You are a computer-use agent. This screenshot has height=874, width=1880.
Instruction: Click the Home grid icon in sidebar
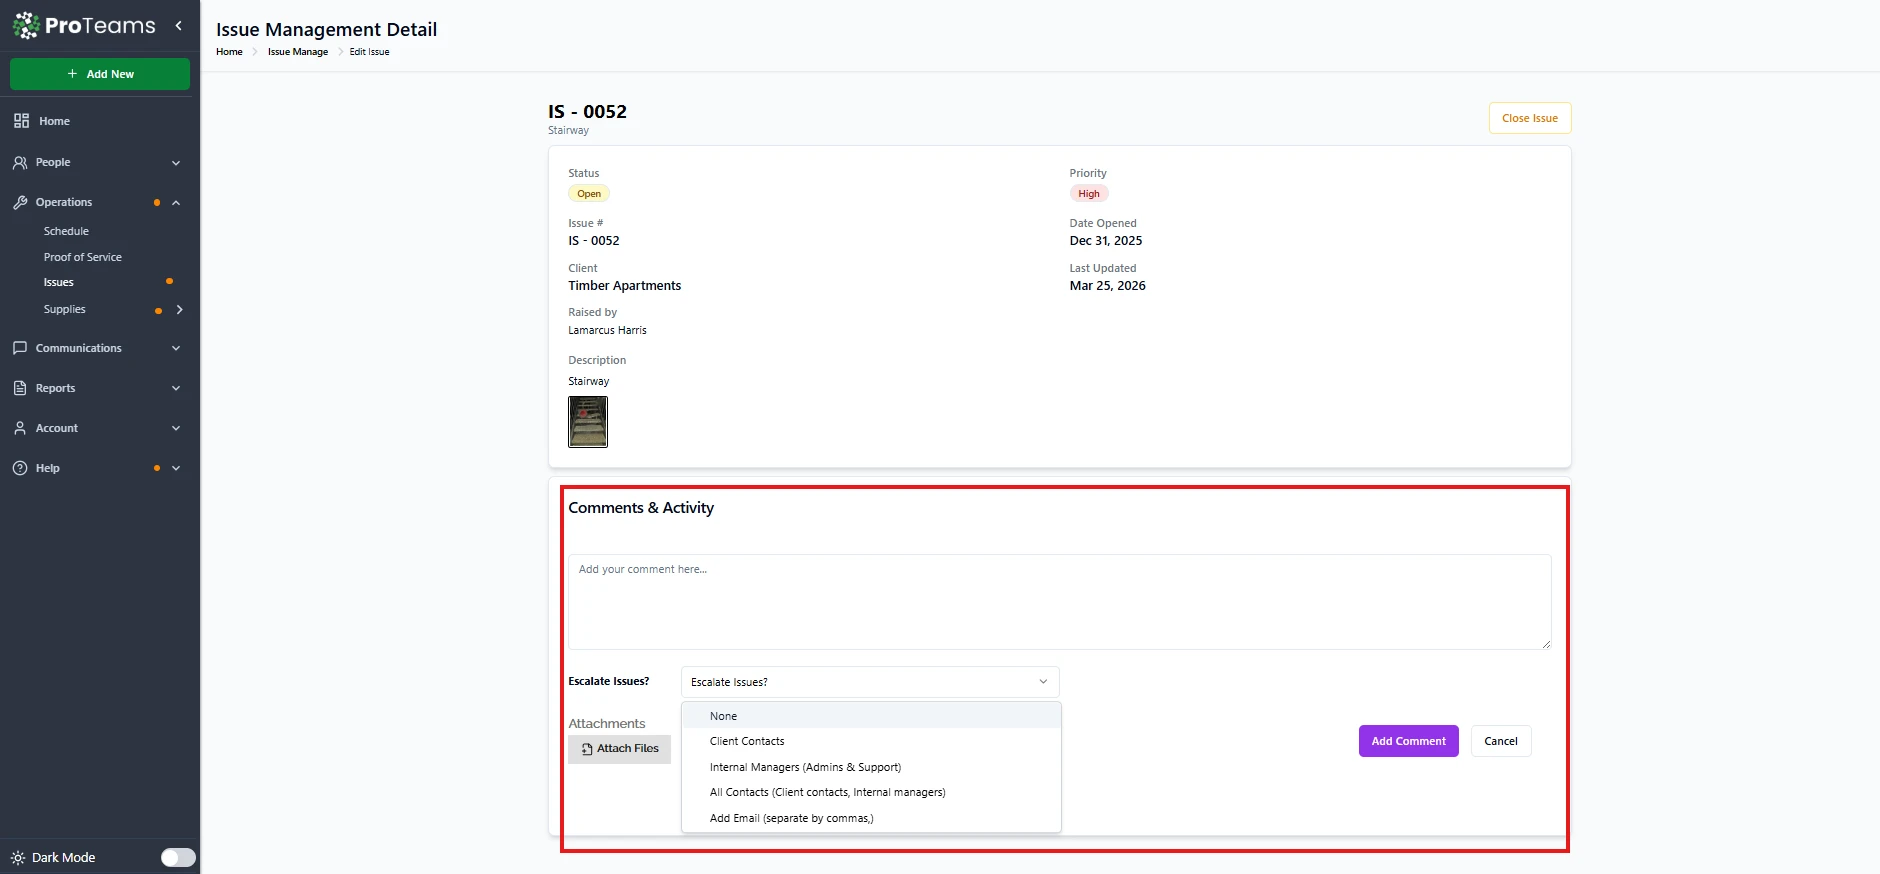pyautogui.click(x=21, y=121)
